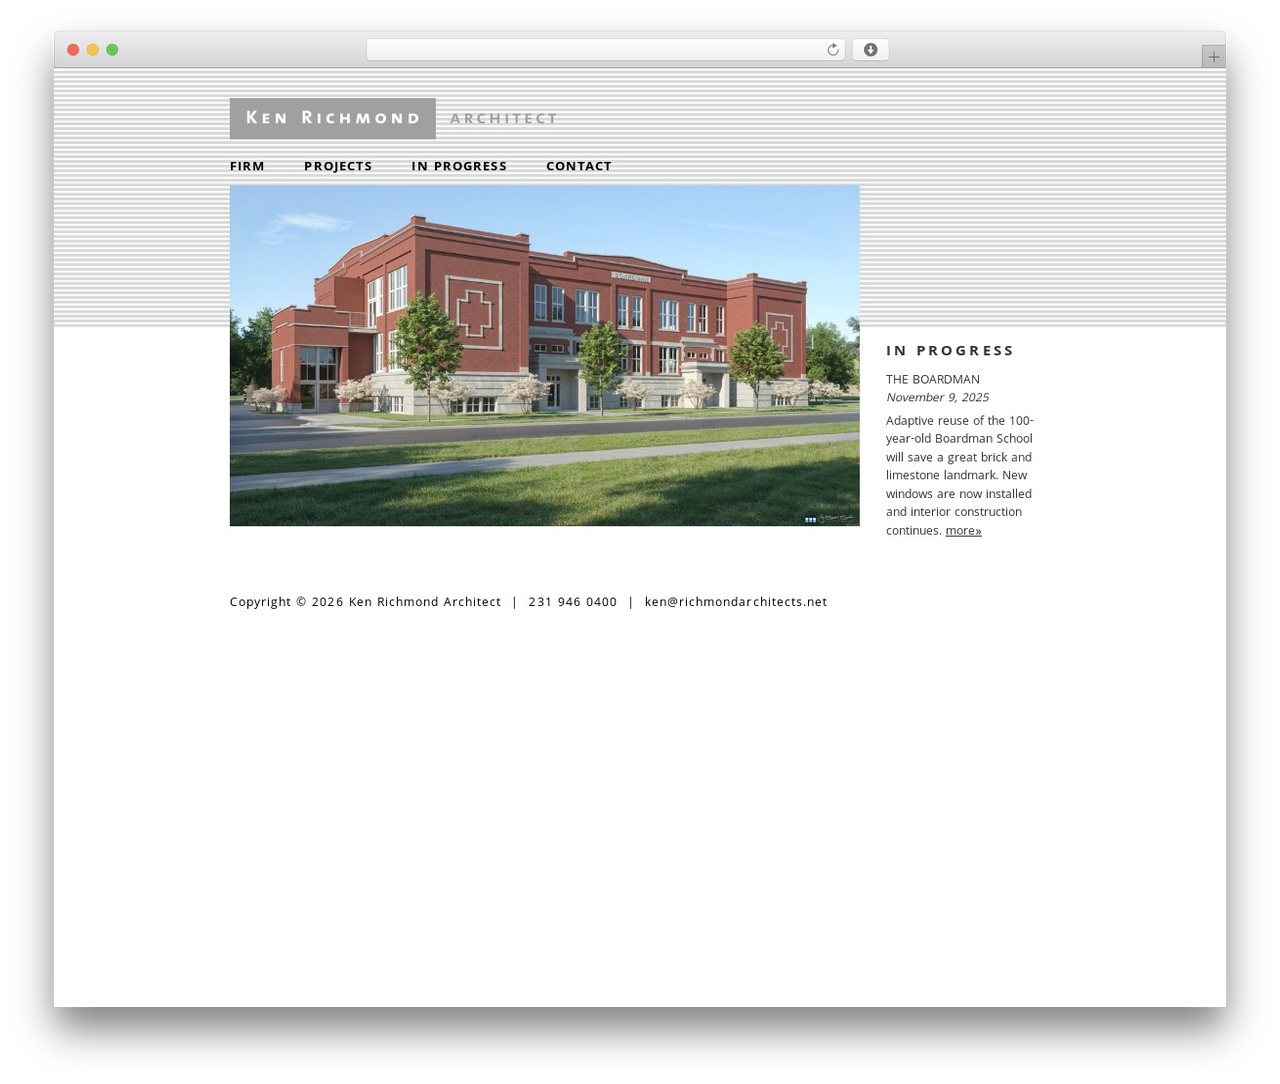Focus the browser address bar
Screen dimensions: 1280x1084
pyautogui.click(x=605, y=50)
